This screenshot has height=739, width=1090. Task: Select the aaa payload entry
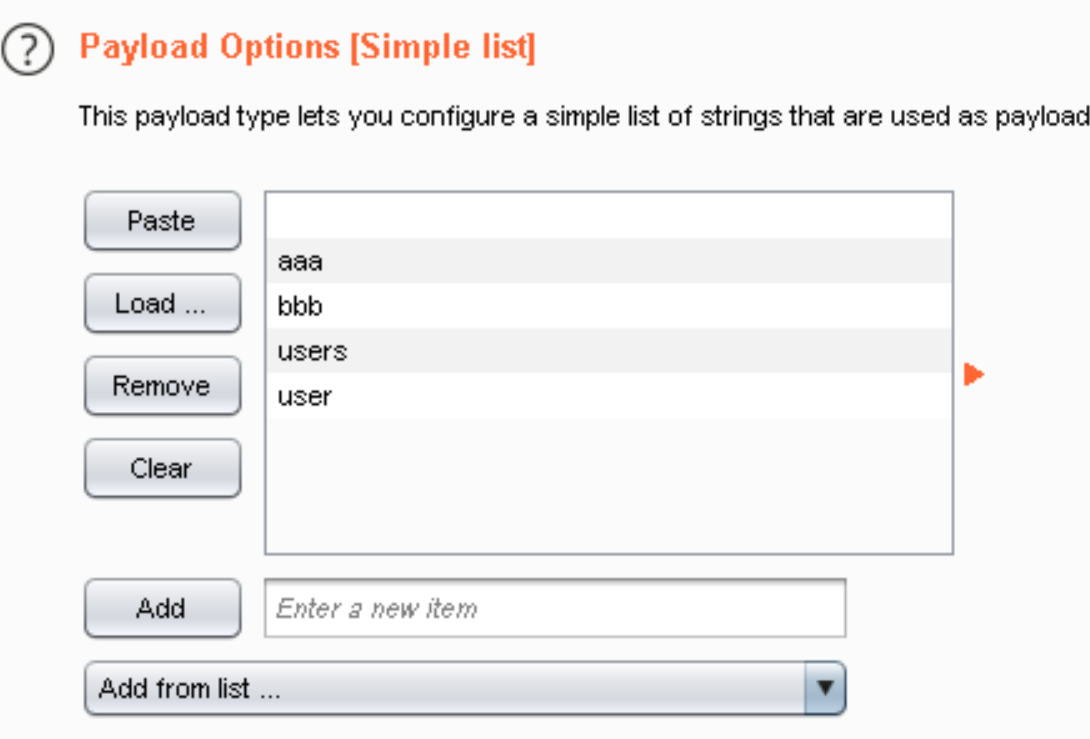click(x=609, y=261)
